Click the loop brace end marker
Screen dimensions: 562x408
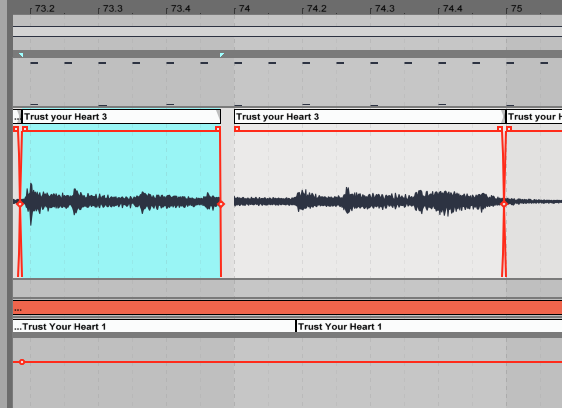click(222, 55)
